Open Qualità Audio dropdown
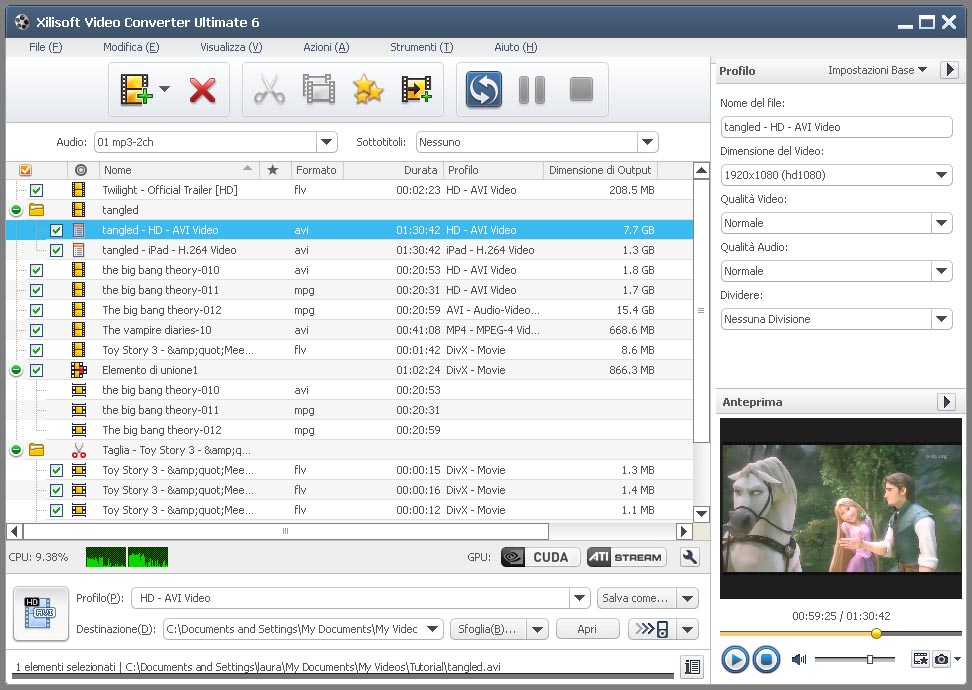 [941, 271]
